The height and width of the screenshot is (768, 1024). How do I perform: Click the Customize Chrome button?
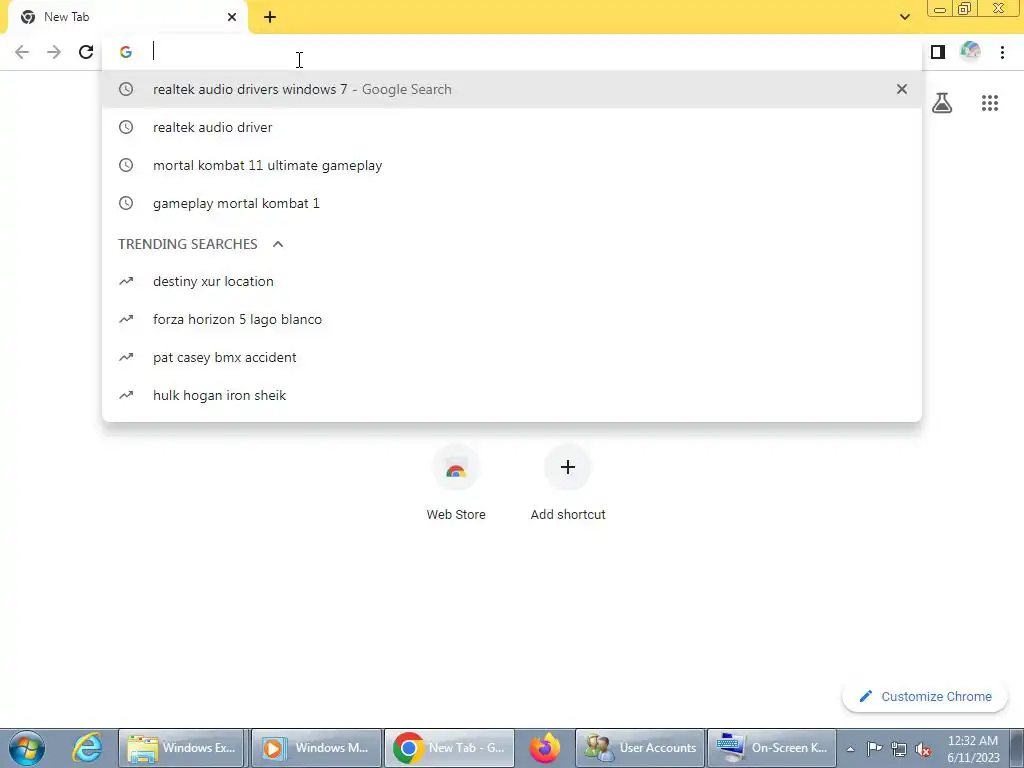coord(925,696)
